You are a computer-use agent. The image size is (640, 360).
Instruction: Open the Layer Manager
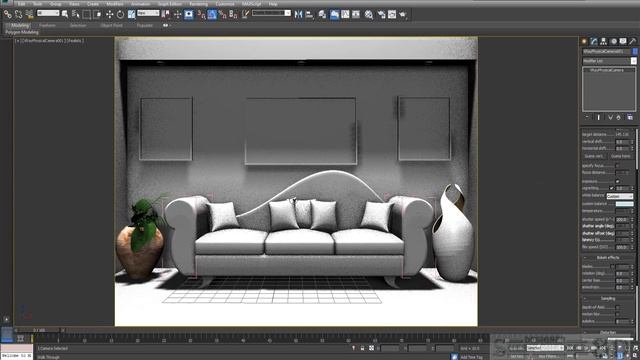pyautogui.click(x=322, y=14)
